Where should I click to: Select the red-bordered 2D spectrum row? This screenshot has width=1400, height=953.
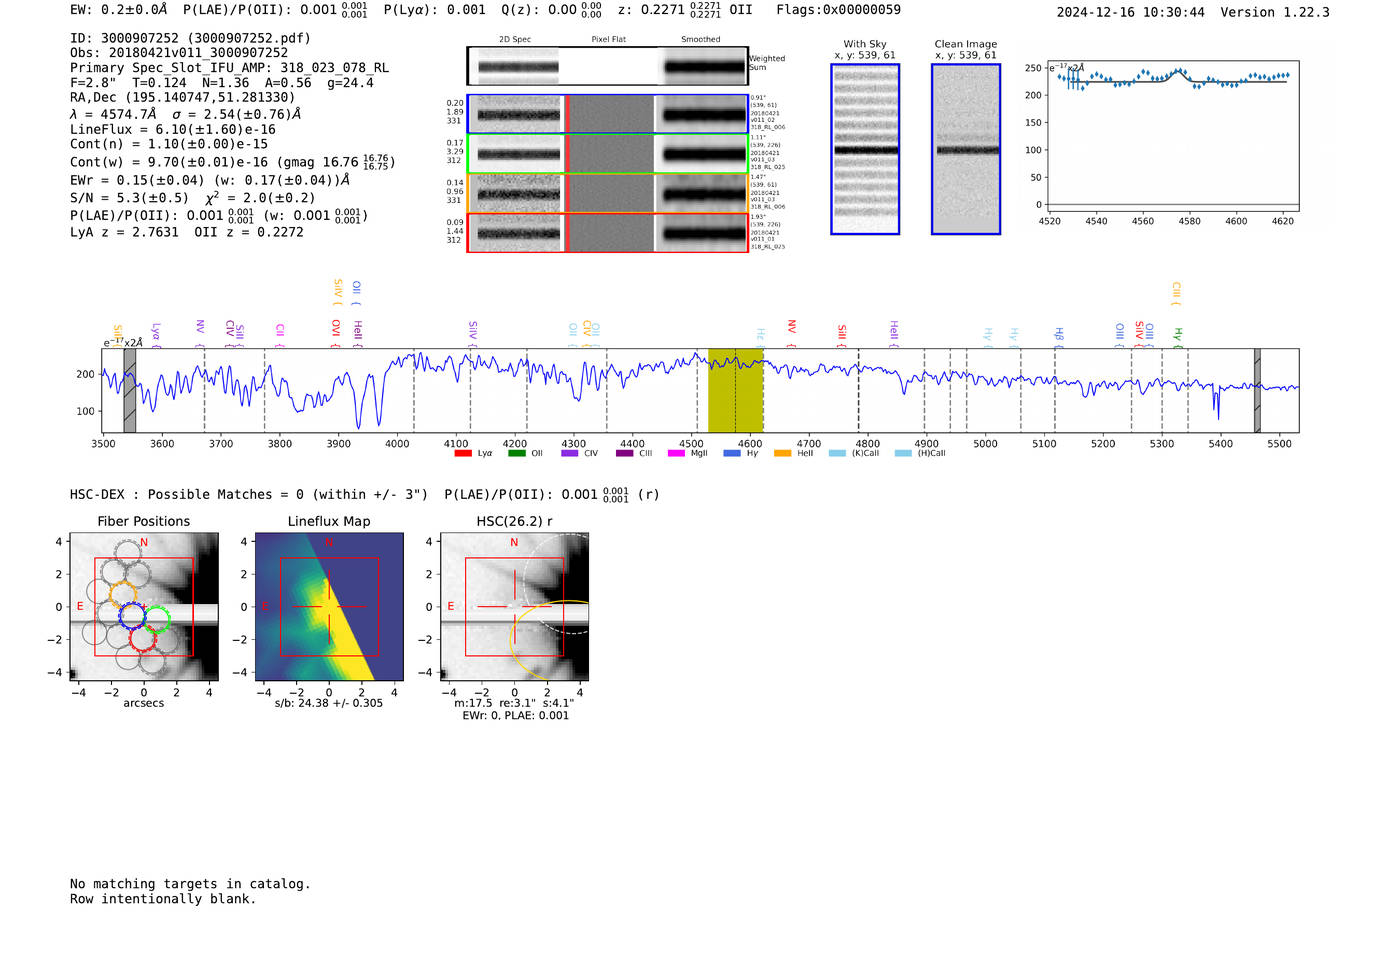point(608,233)
